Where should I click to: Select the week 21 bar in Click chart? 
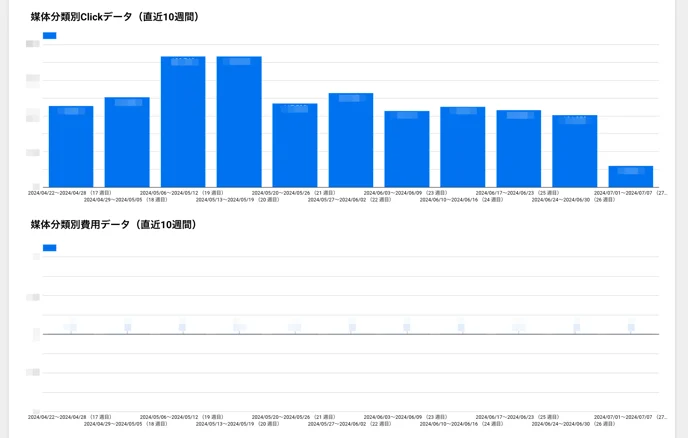295,146
